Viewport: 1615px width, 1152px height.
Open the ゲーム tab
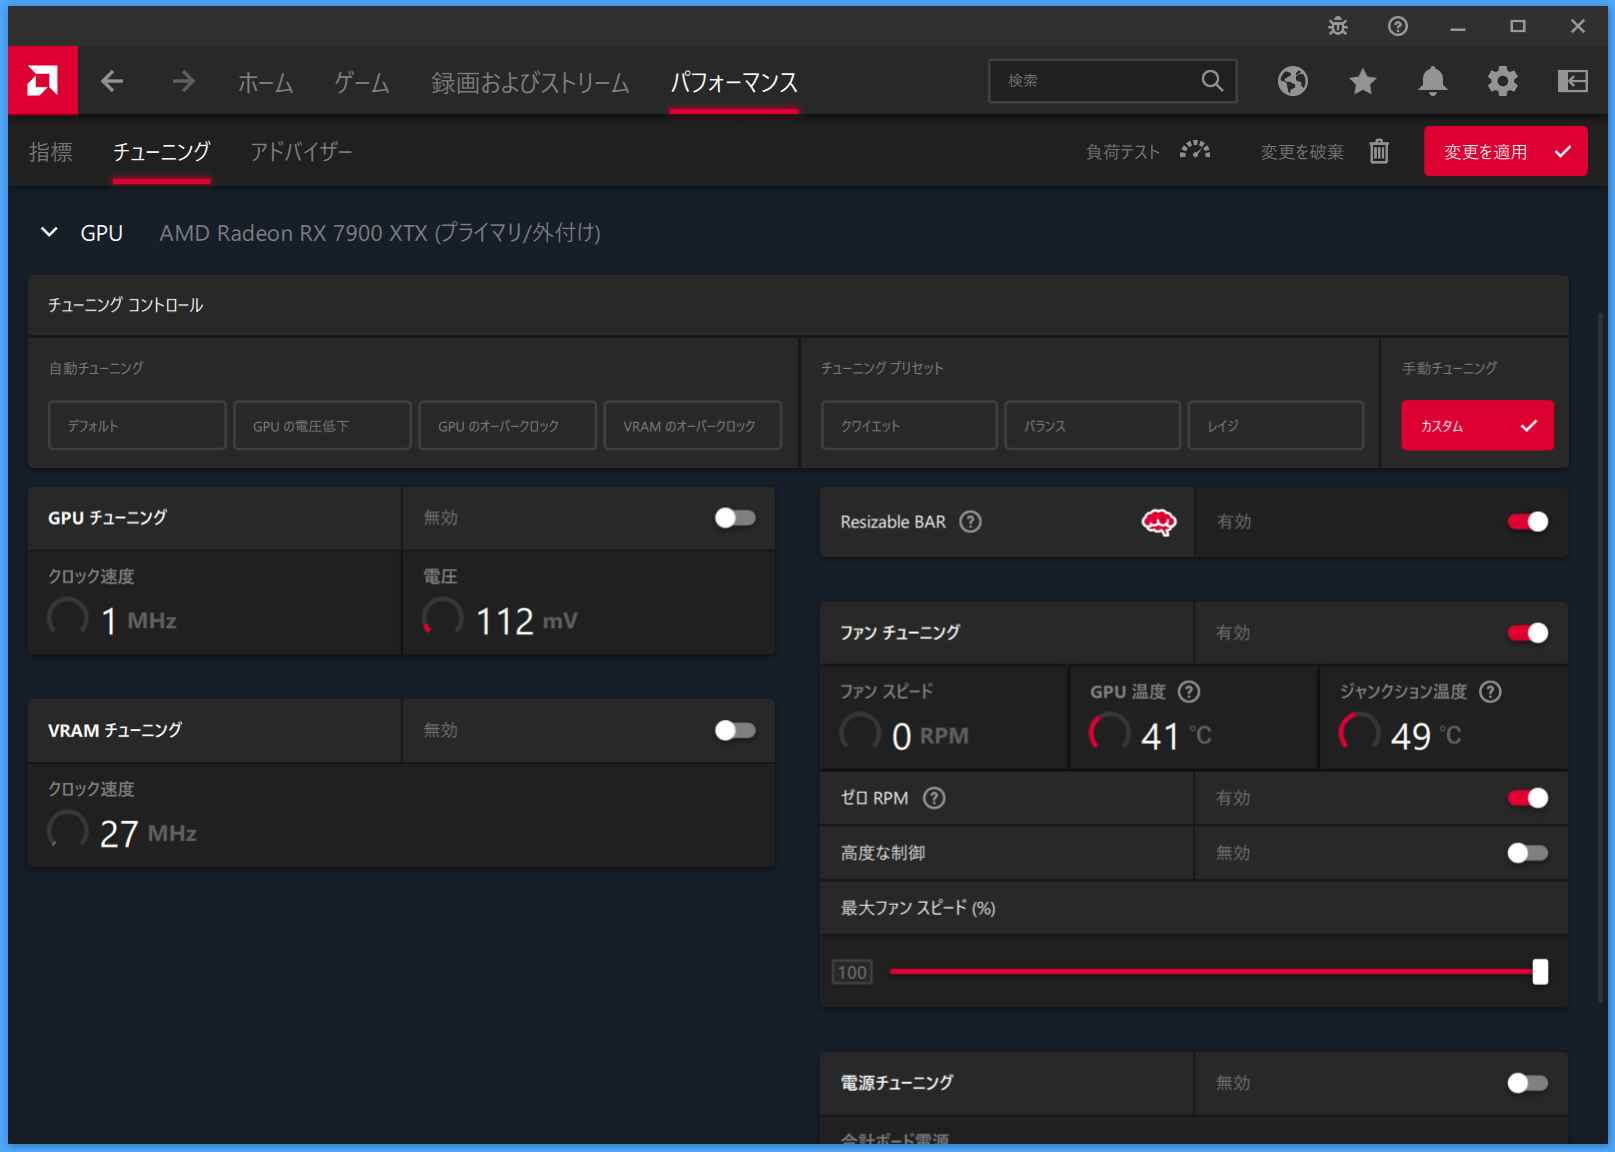point(362,82)
